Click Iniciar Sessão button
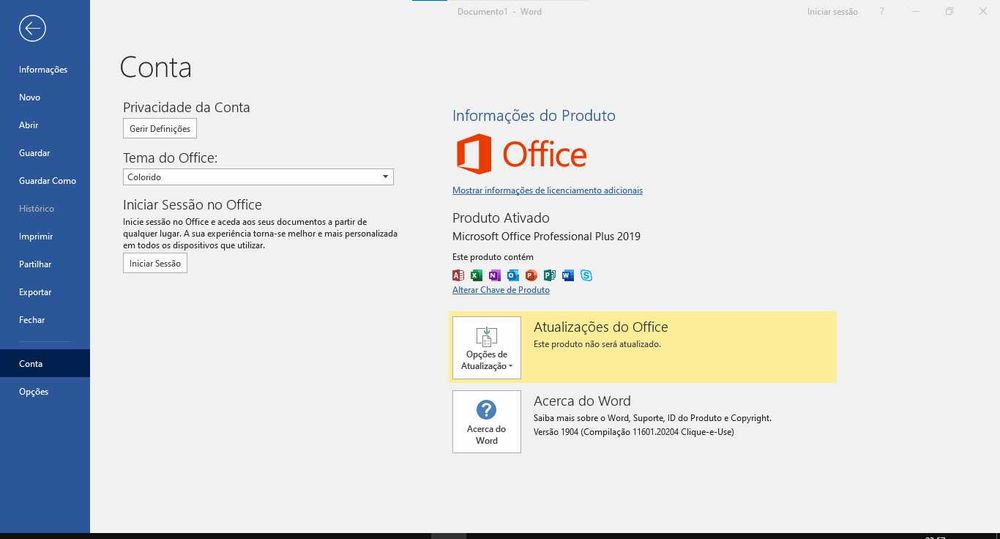The image size is (1000, 539). [x=155, y=263]
